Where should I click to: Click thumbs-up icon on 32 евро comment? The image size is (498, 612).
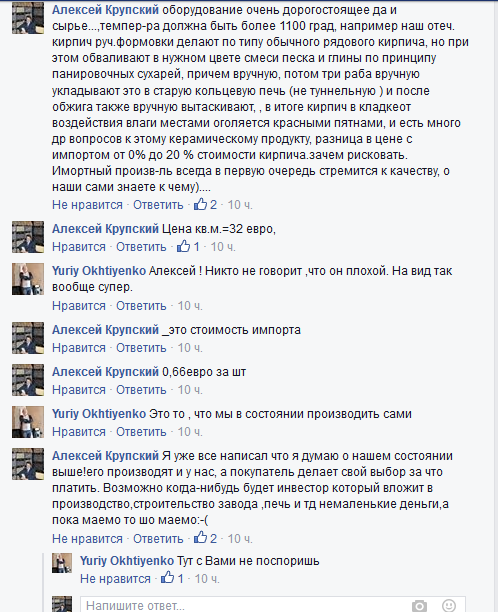(x=183, y=246)
